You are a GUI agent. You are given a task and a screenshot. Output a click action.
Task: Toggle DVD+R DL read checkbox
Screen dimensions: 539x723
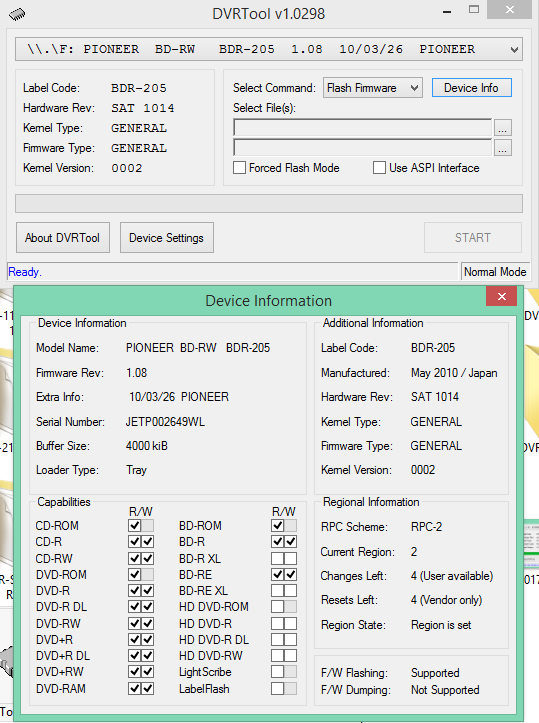pyautogui.click(x=135, y=656)
